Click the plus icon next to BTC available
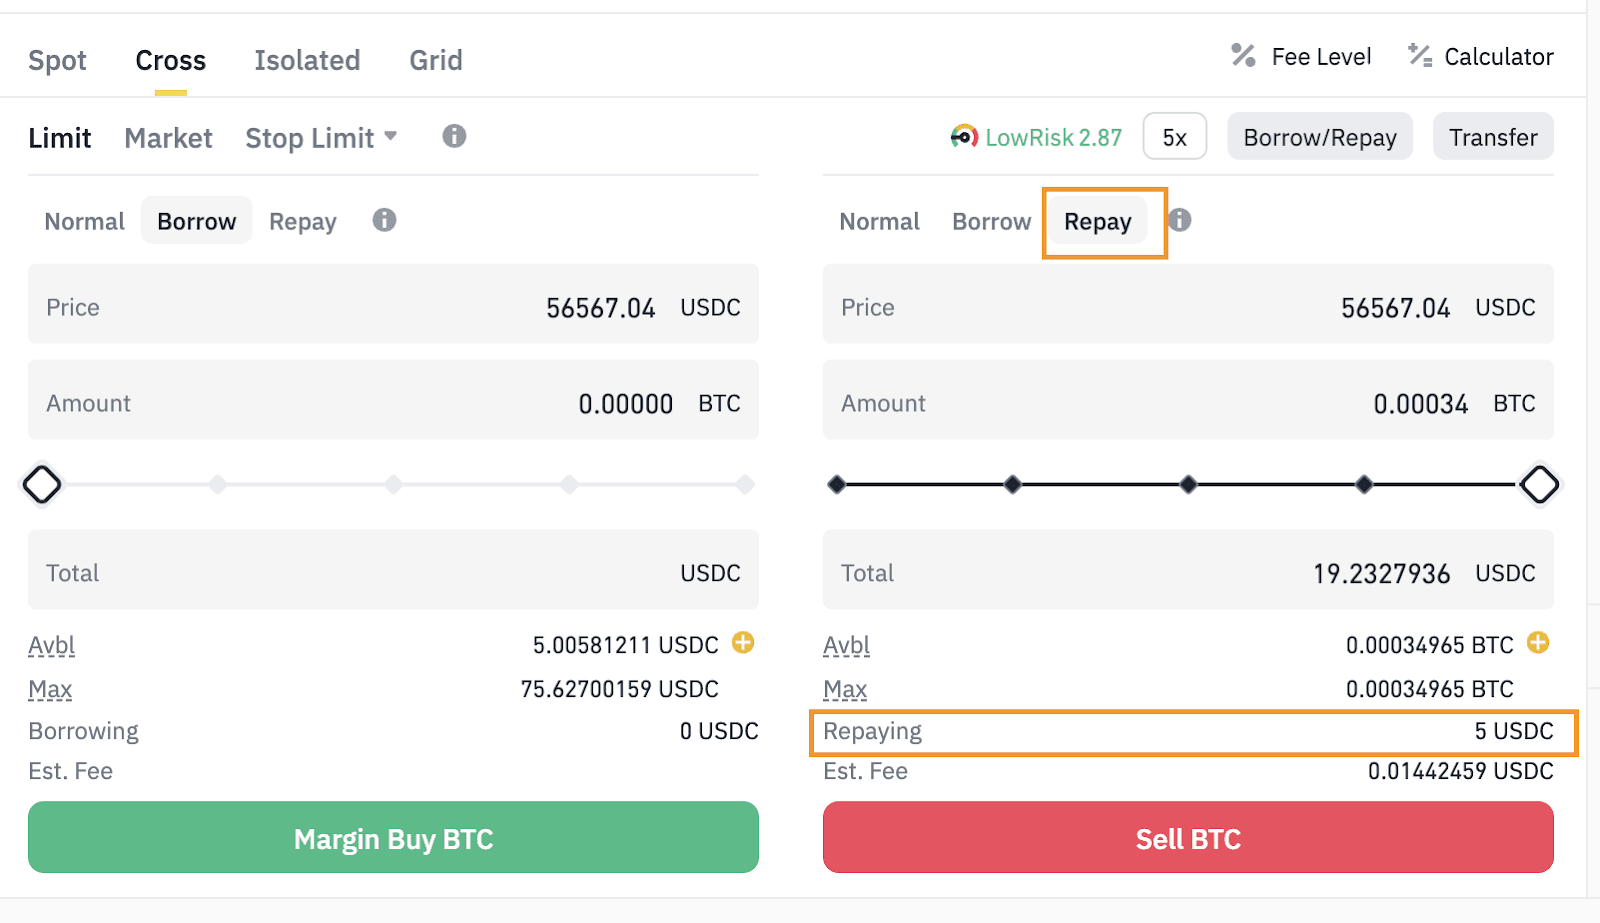Image resolution: width=1600 pixels, height=923 pixels. coord(1538,643)
